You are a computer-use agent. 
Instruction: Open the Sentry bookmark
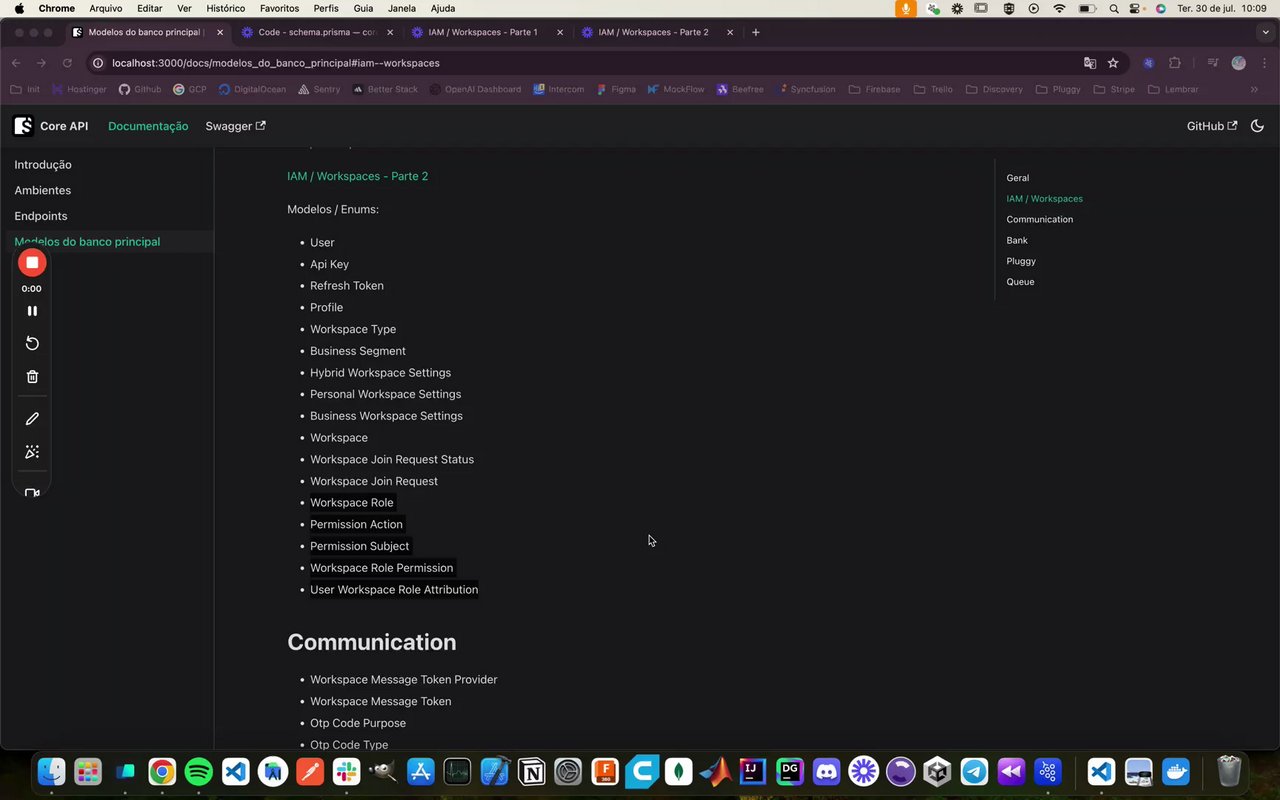tap(319, 89)
